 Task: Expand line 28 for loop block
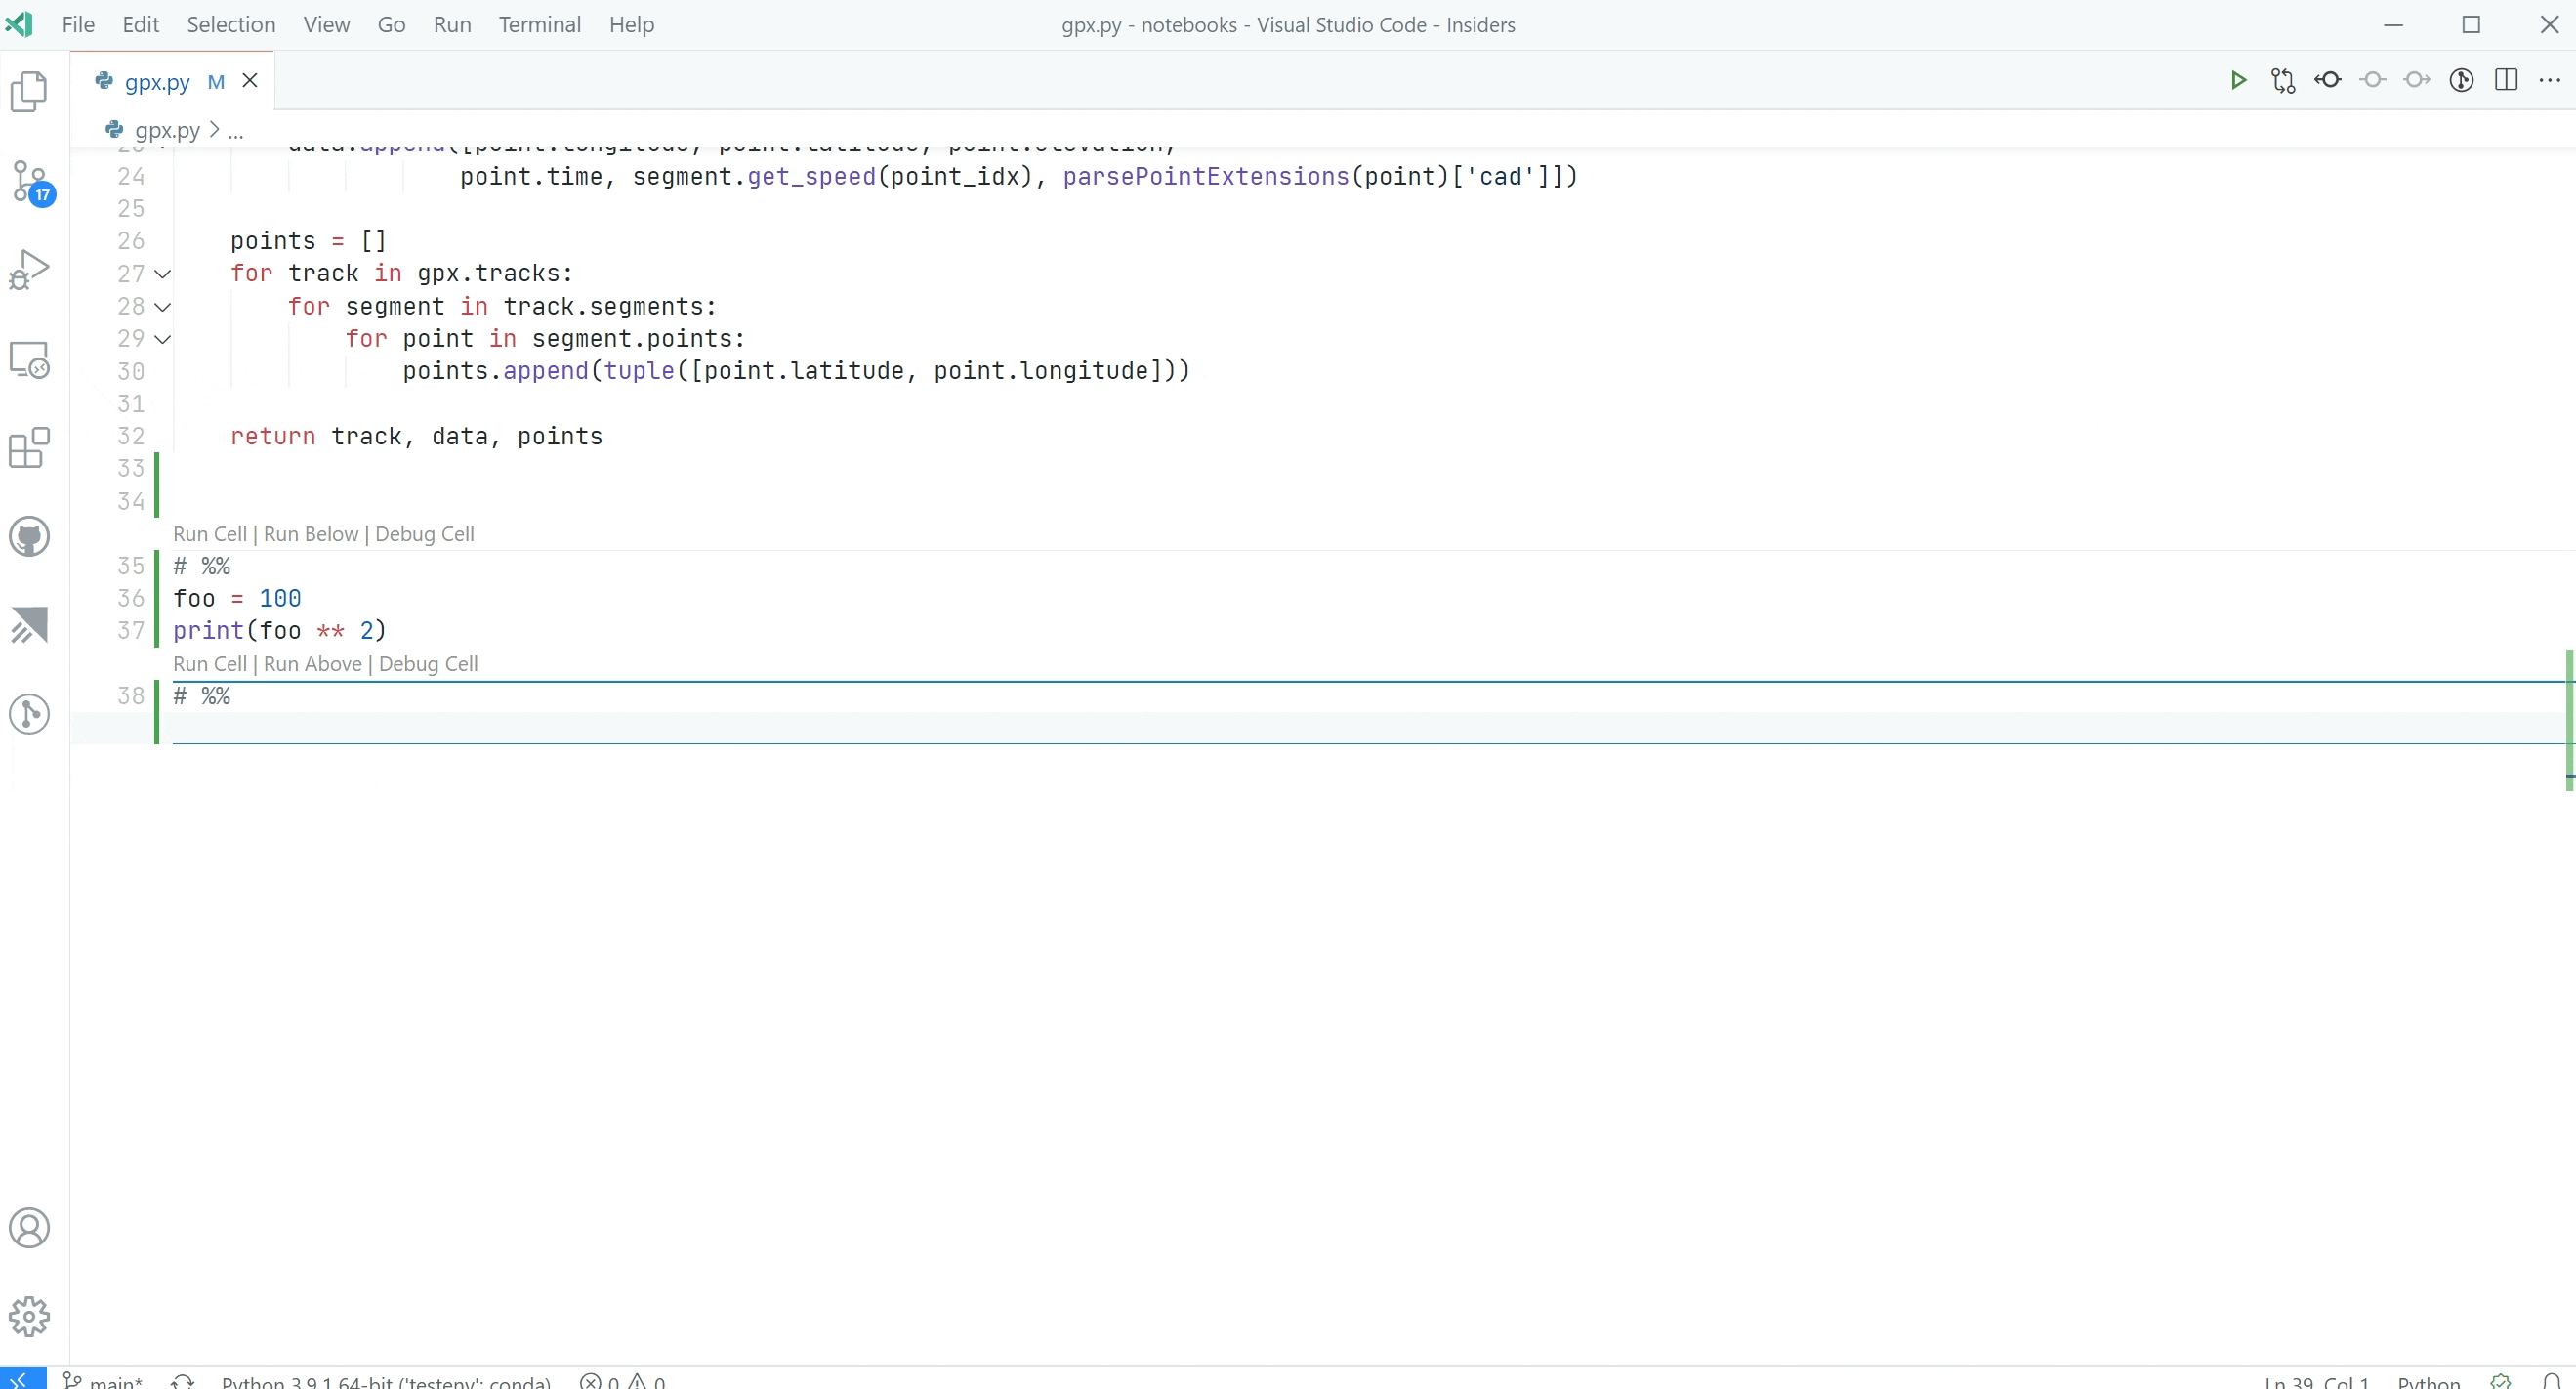[x=162, y=306]
